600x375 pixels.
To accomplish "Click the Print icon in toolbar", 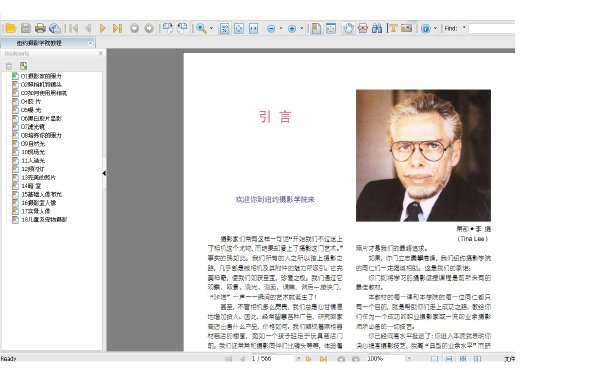I will [x=40, y=28].
